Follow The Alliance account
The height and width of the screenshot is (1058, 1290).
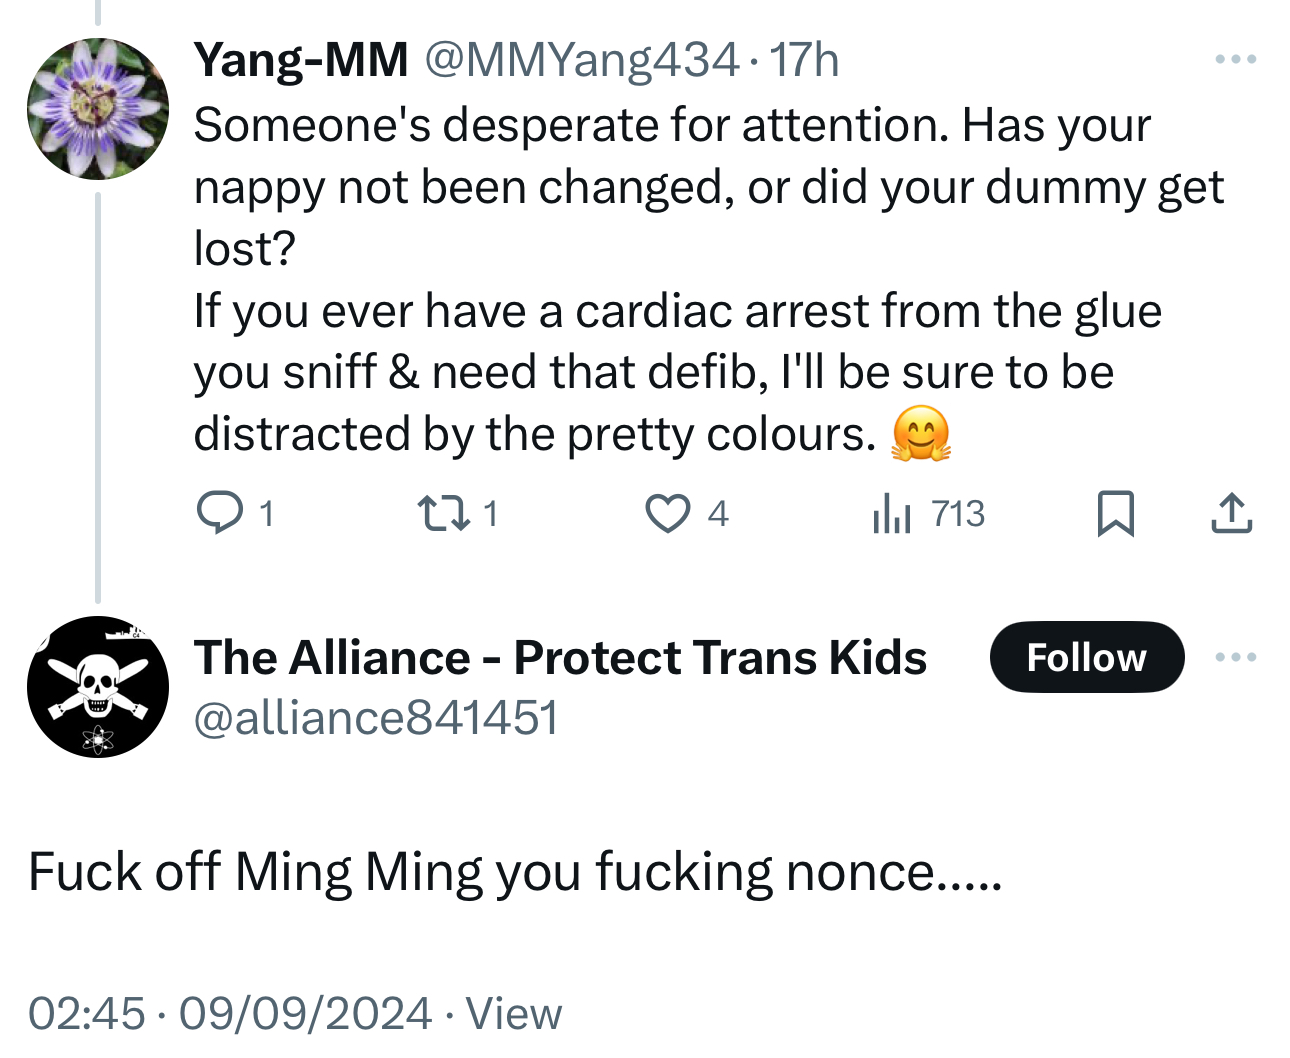pos(1086,657)
